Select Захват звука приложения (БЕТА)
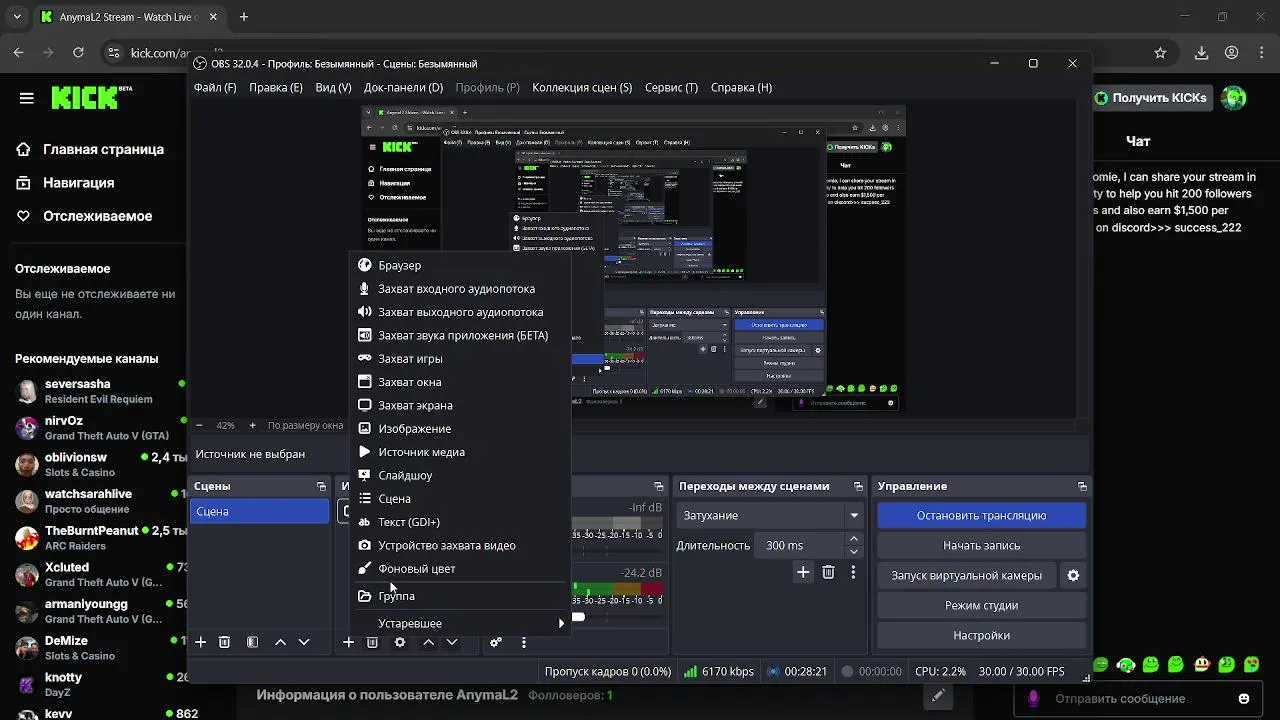Screen dimensions: 1280x720 click(462, 335)
